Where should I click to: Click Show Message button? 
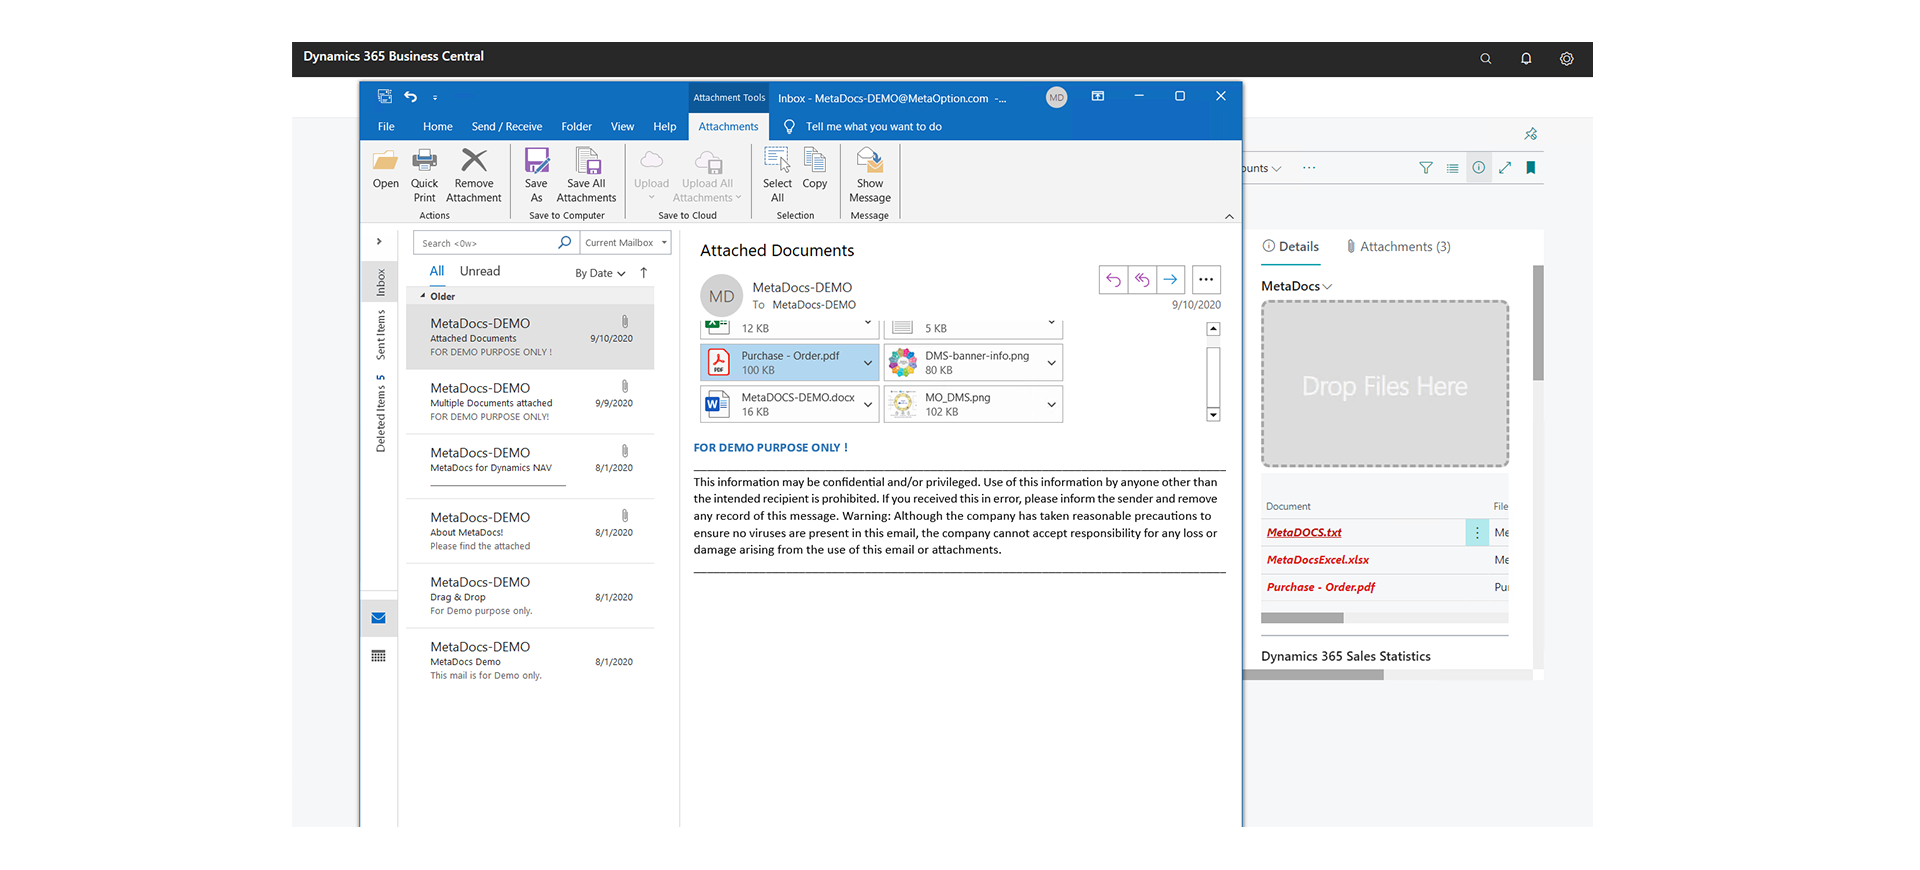coord(870,175)
